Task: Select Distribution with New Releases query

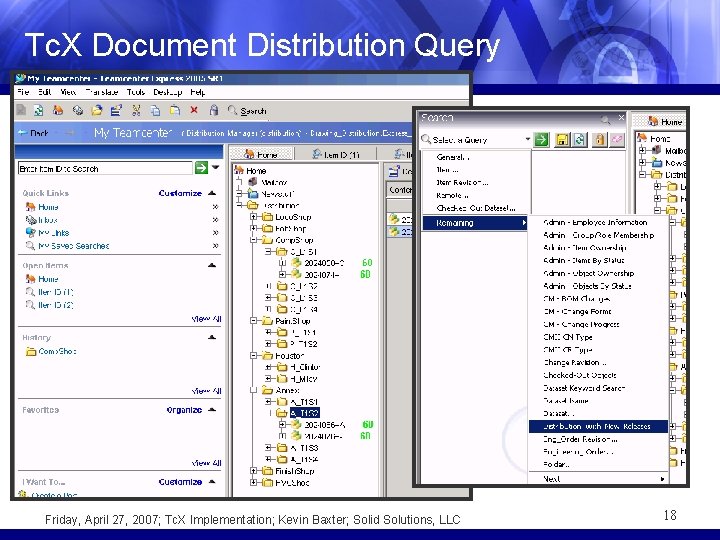Action: (598, 426)
